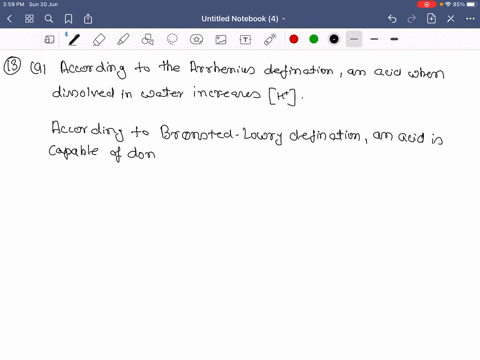480x360 pixels.
Task: Tap the handwritten word 'Arrhenius'
Action: (x=222, y=68)
